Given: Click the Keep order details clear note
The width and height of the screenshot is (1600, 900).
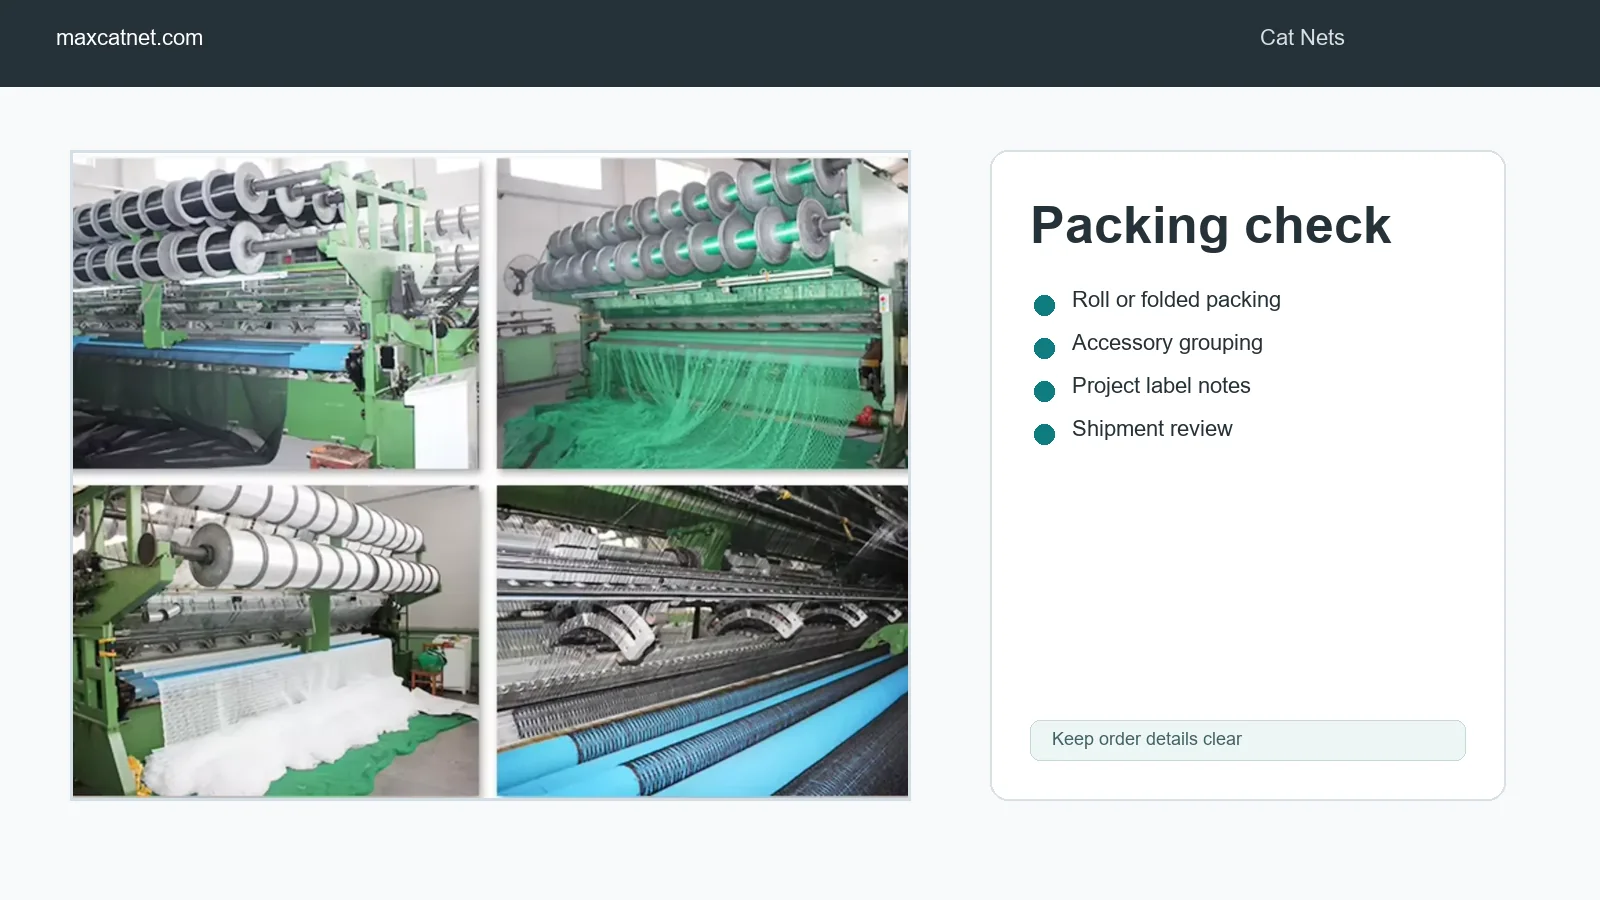Looking at the screenshot, I should [x=1248, y=740].
